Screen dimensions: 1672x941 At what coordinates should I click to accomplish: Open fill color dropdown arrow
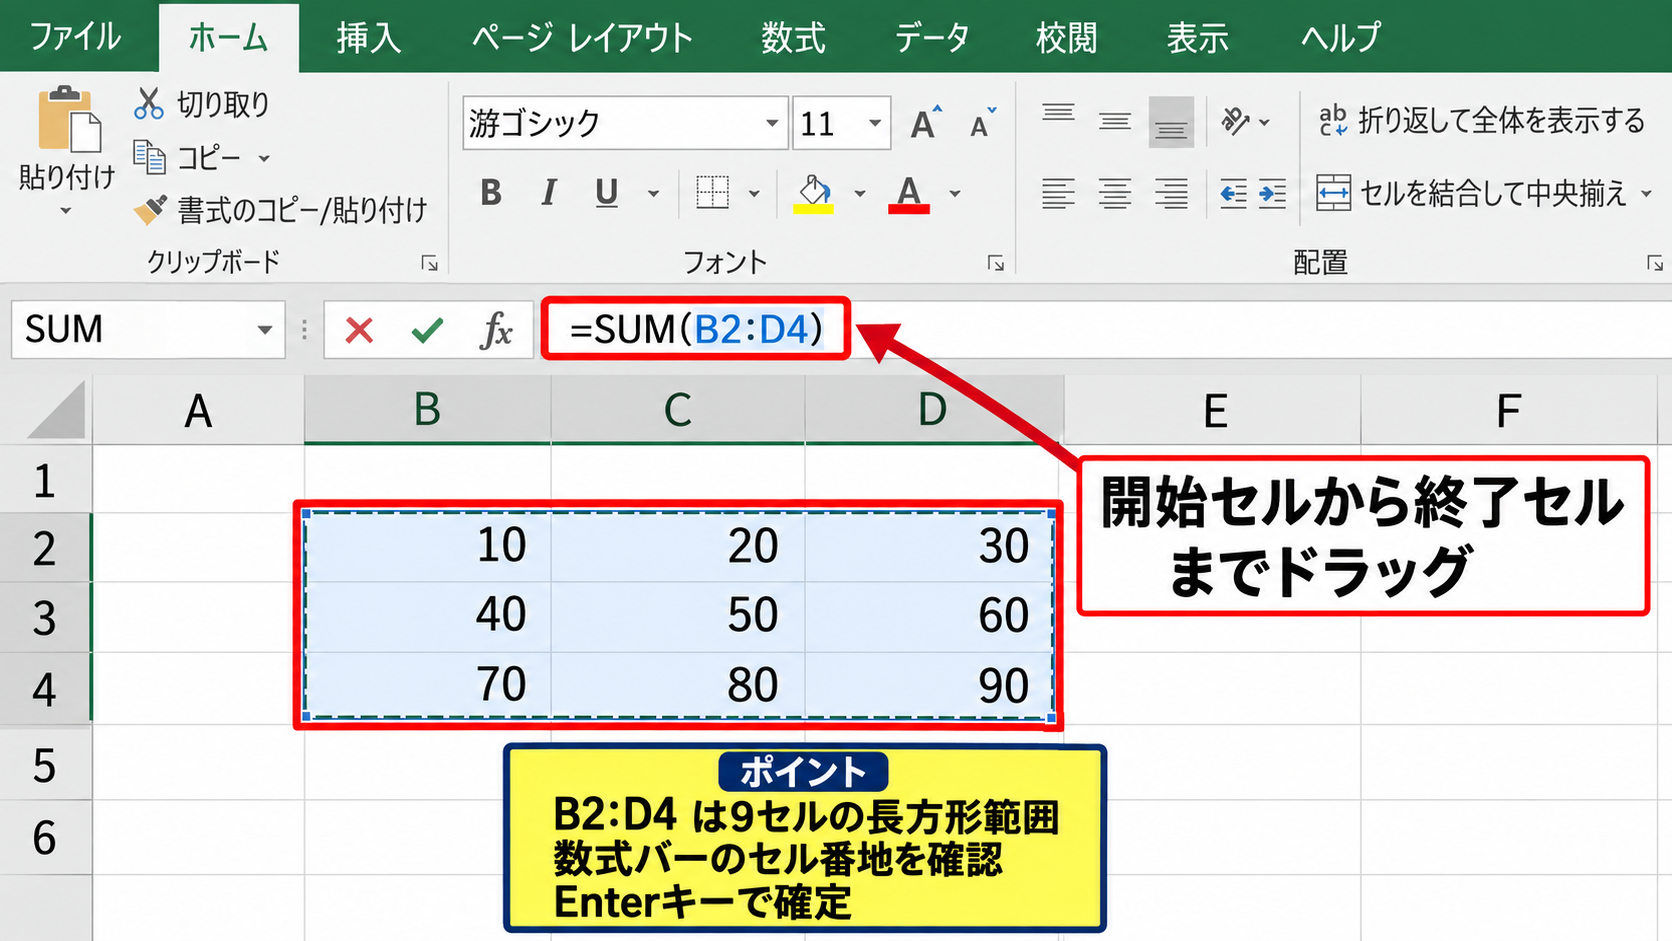pos(859,193)
